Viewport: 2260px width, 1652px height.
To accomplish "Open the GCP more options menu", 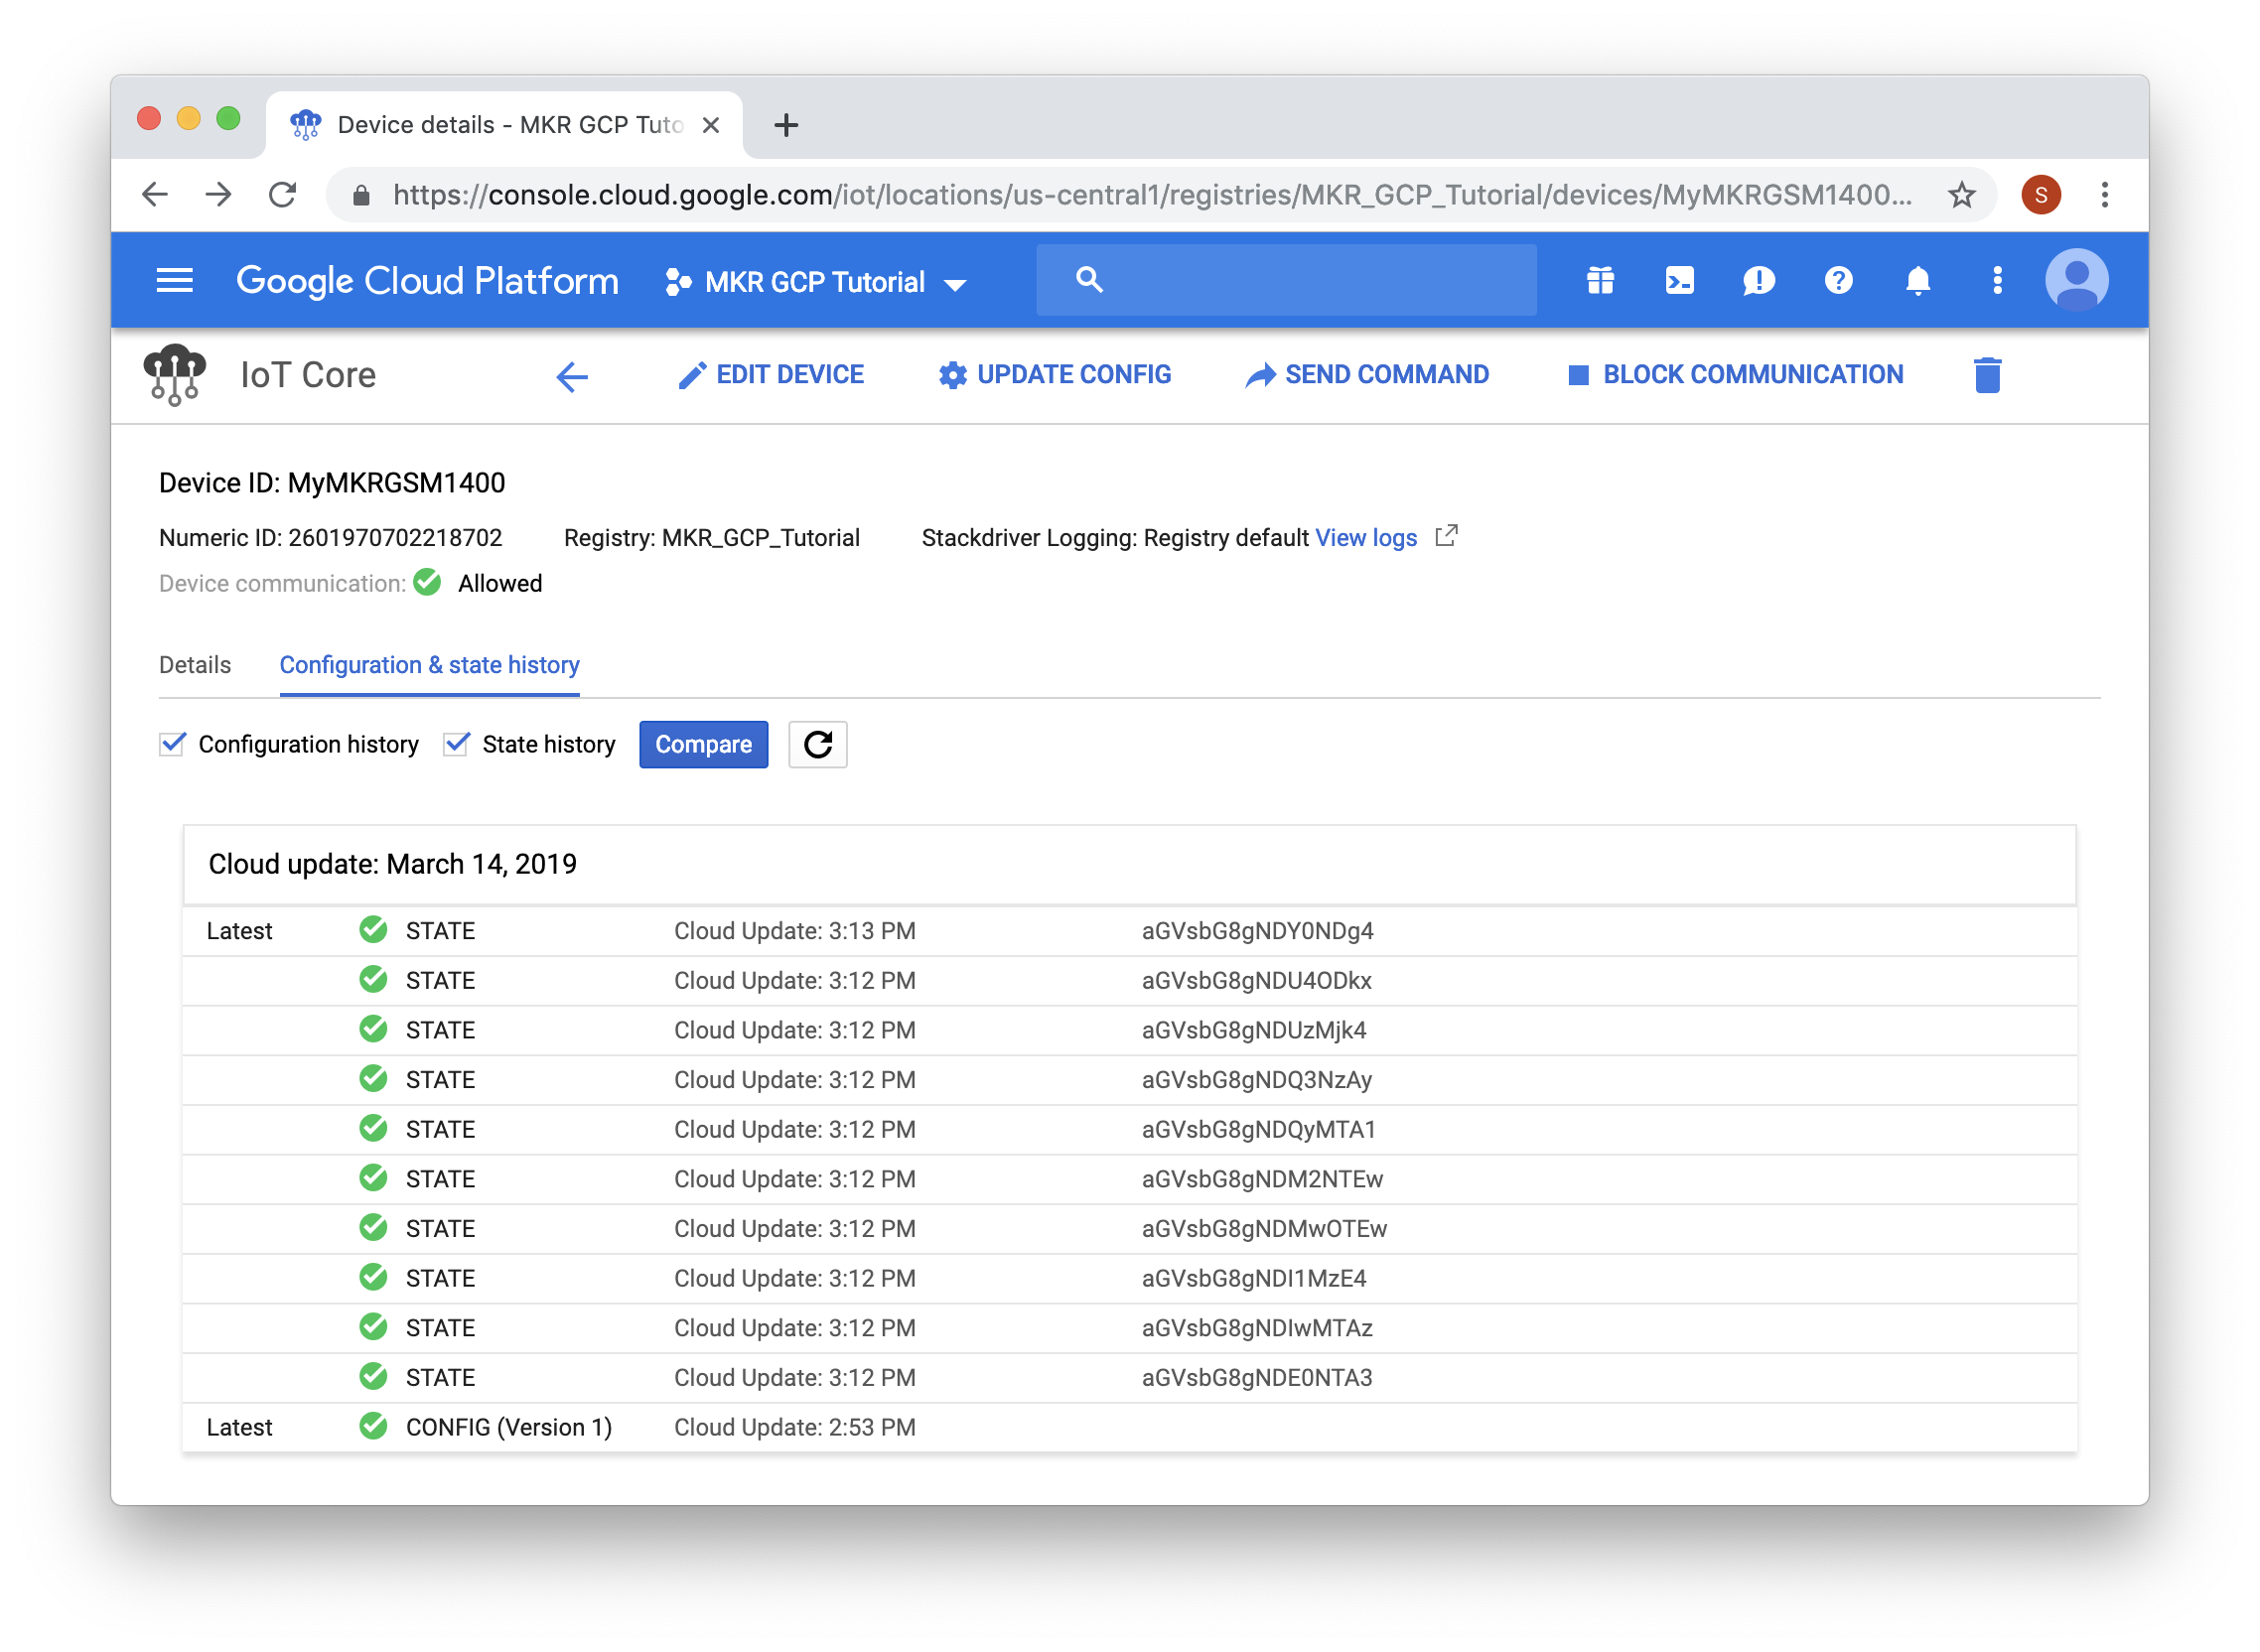I will 1996,281.
